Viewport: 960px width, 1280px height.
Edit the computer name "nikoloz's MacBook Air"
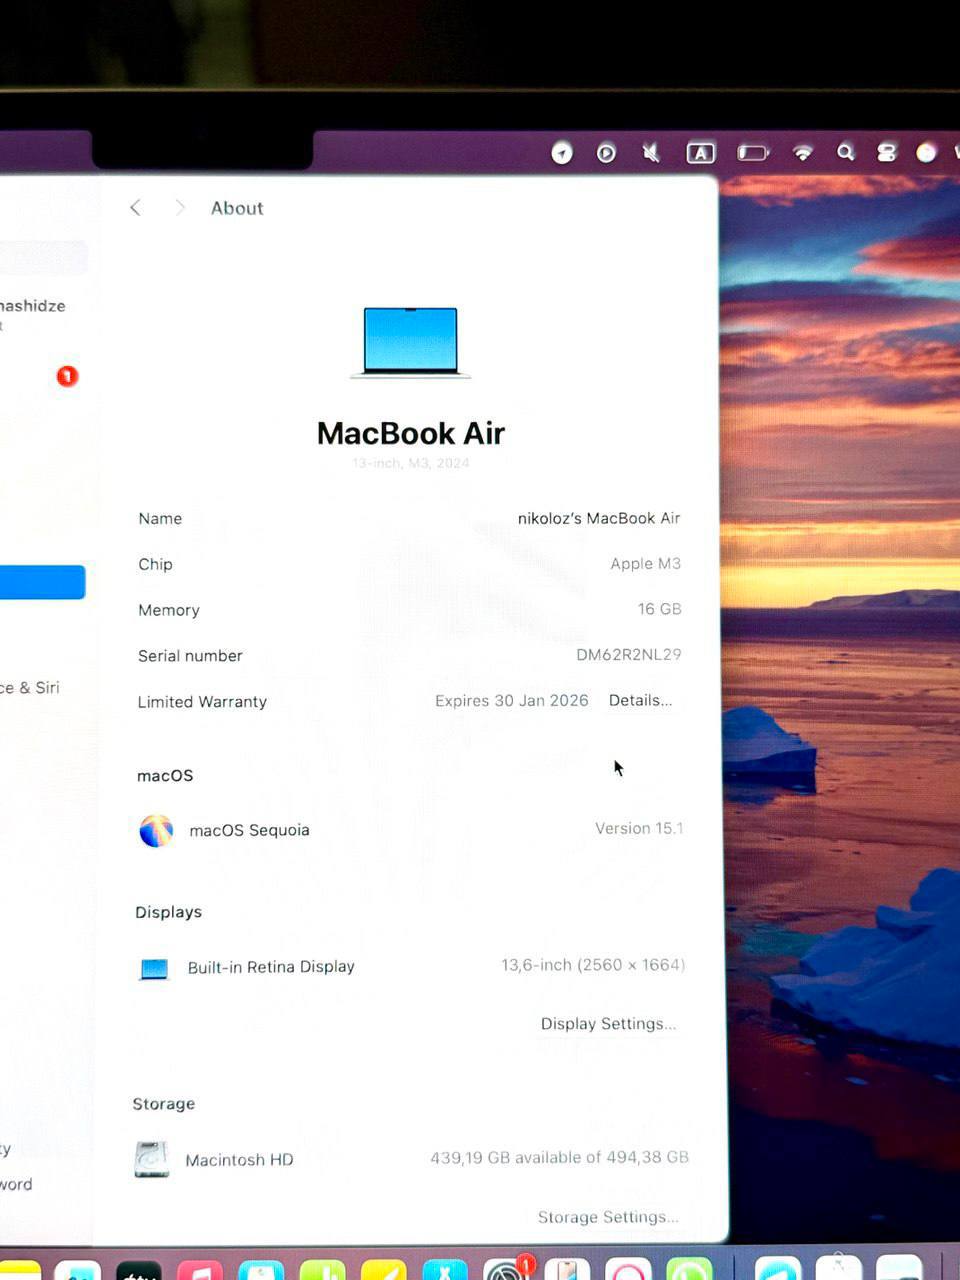[599, 518]
